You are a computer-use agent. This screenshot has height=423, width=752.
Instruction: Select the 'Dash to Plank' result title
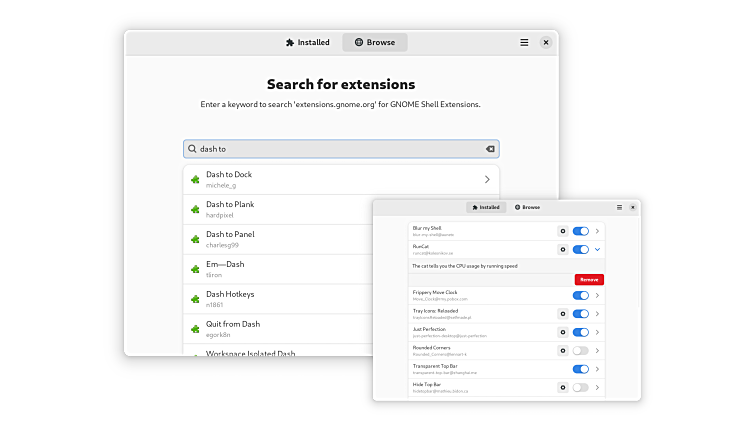pos(230,204)
